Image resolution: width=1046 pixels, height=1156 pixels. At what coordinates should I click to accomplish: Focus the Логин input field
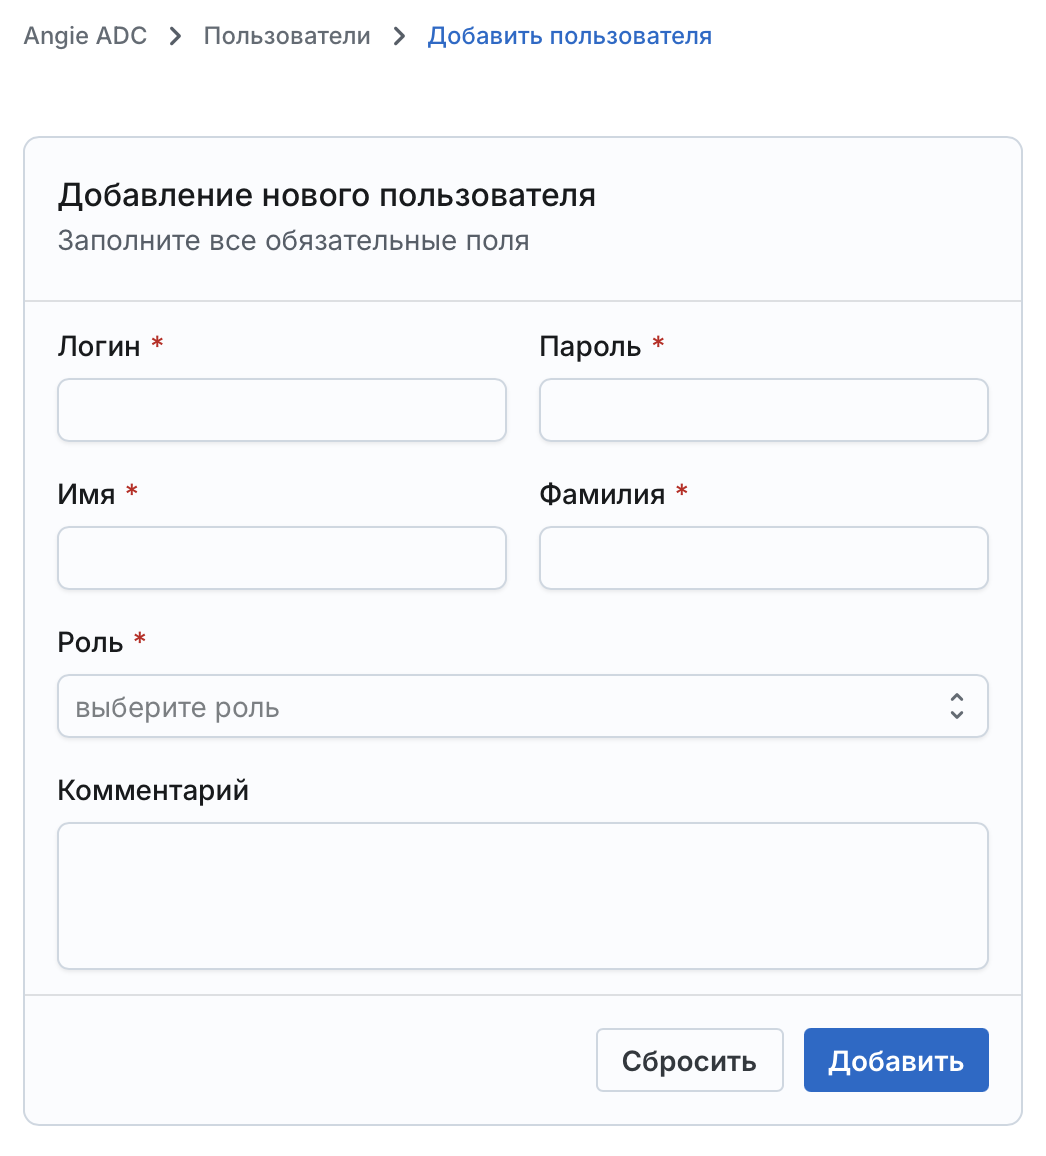282,410
